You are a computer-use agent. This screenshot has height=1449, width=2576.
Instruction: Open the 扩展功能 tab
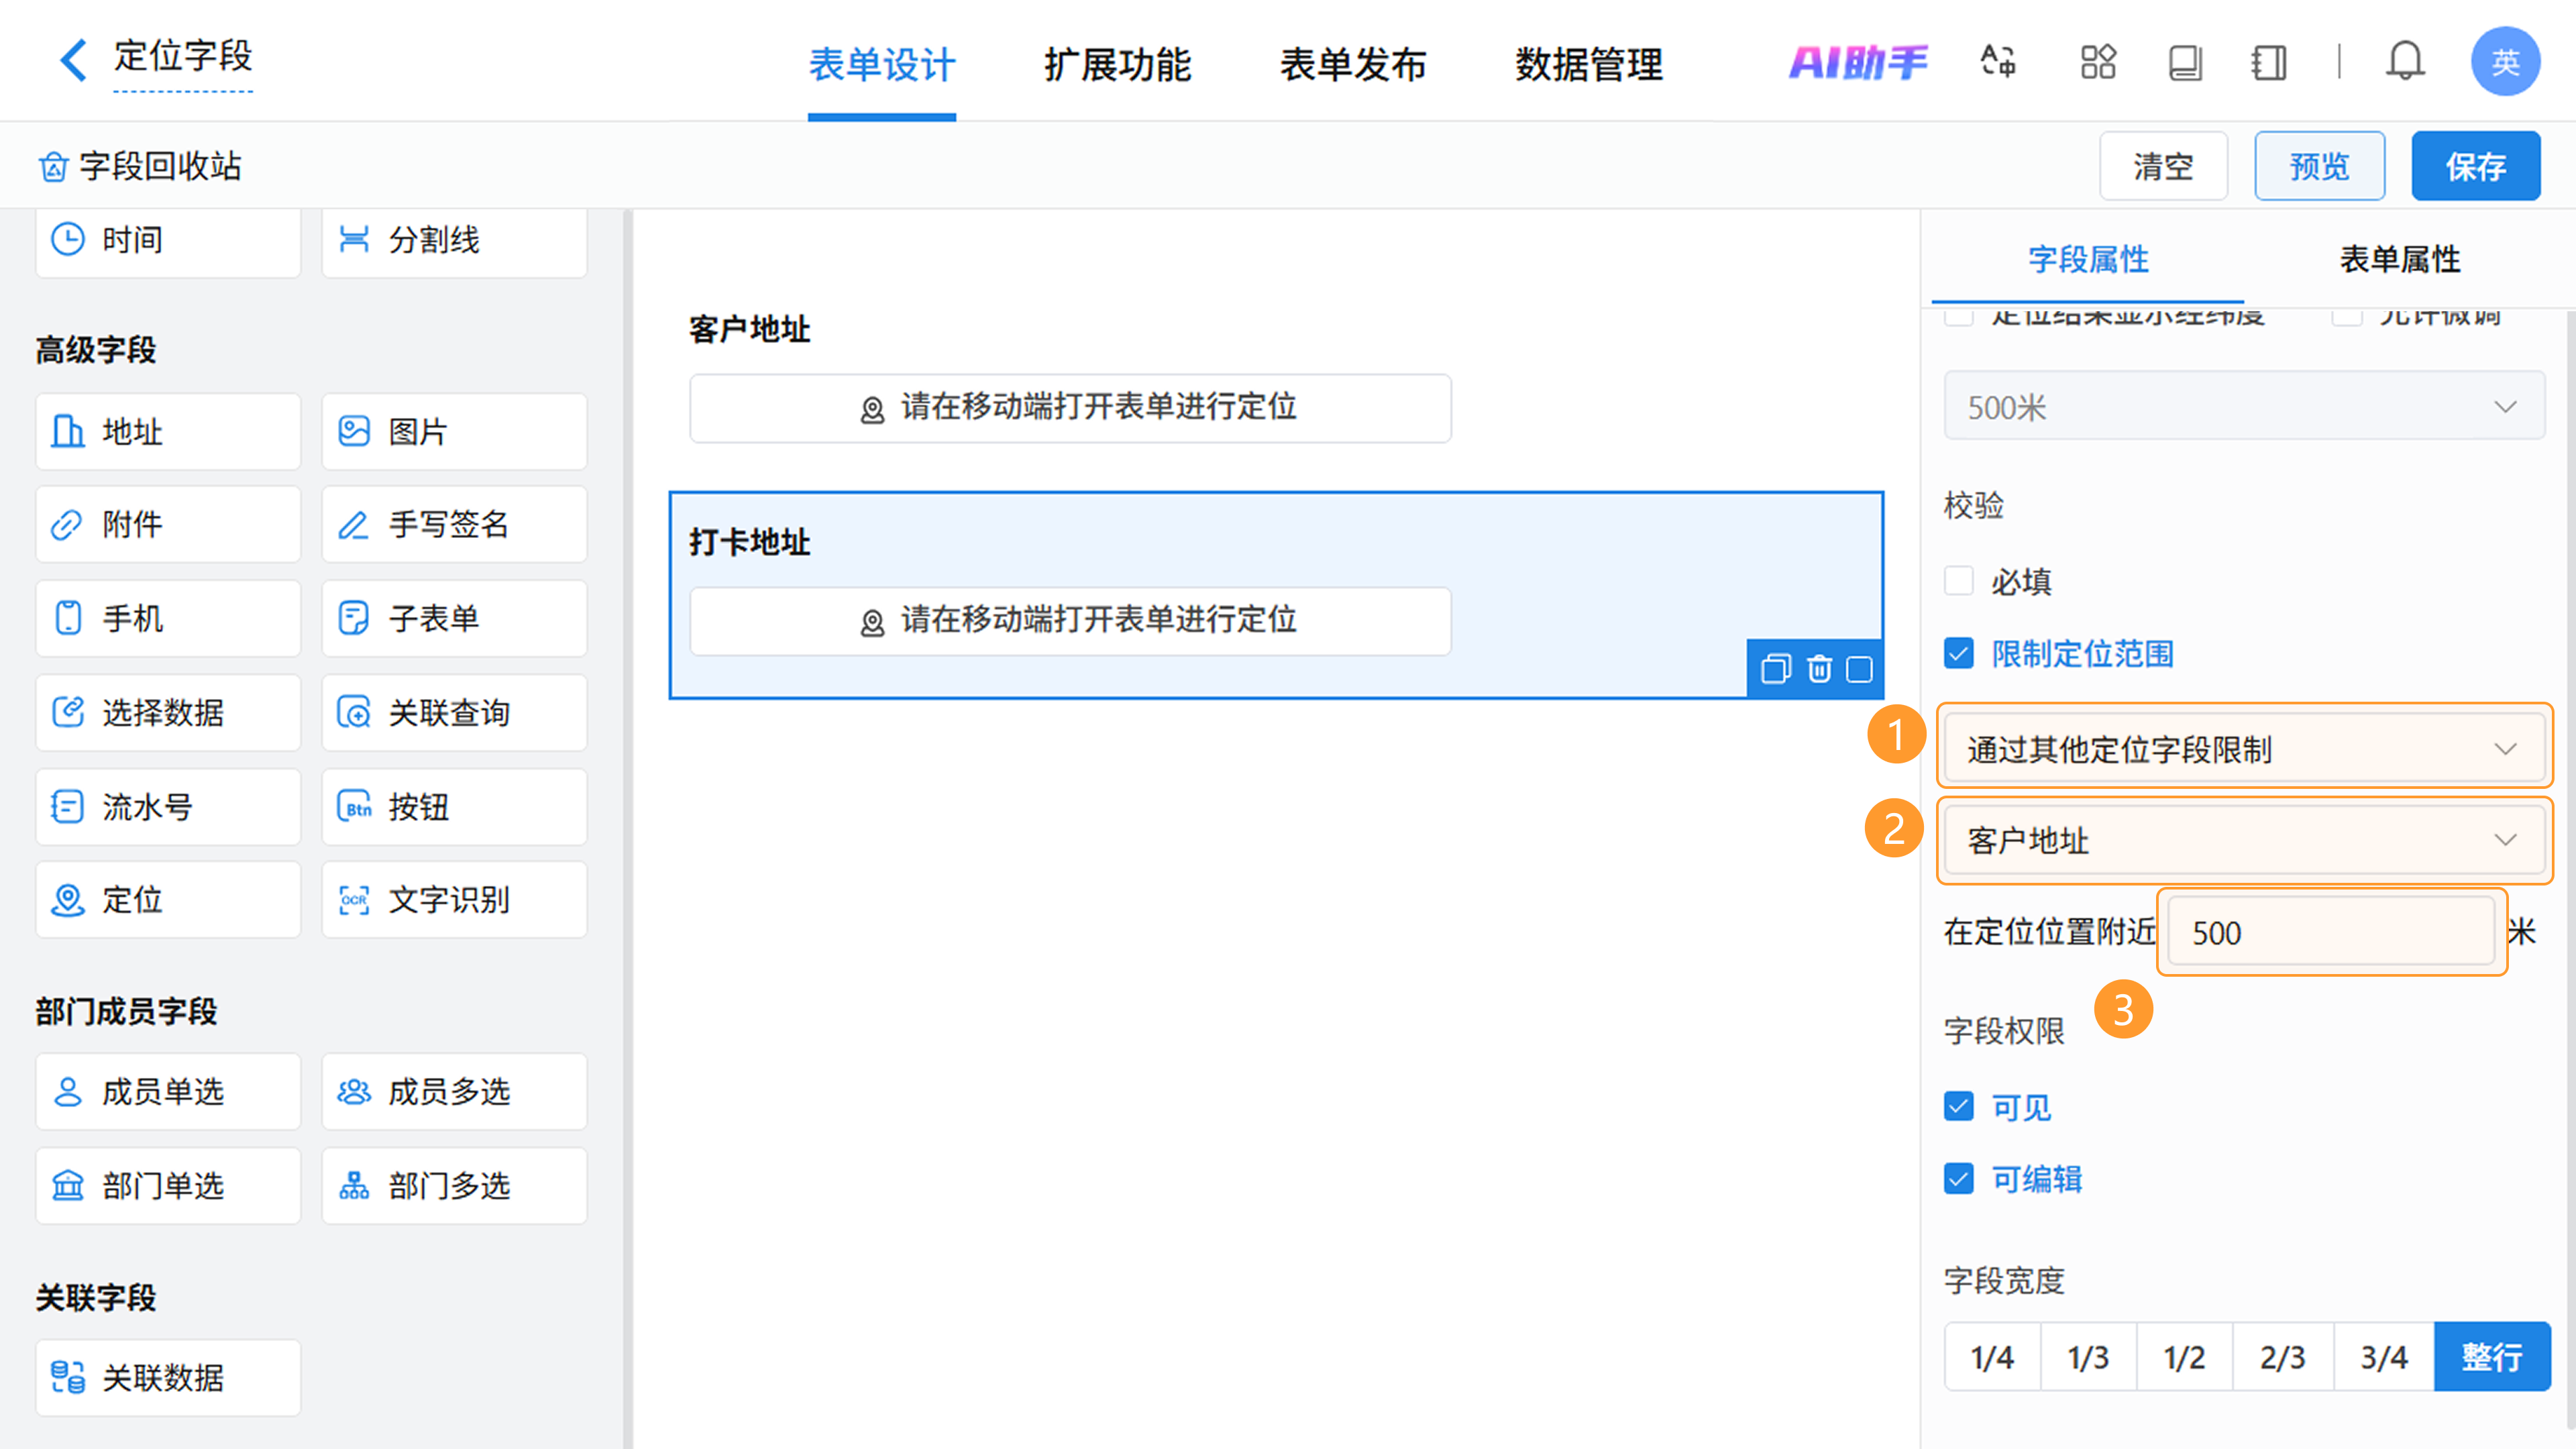(1117, 65)
